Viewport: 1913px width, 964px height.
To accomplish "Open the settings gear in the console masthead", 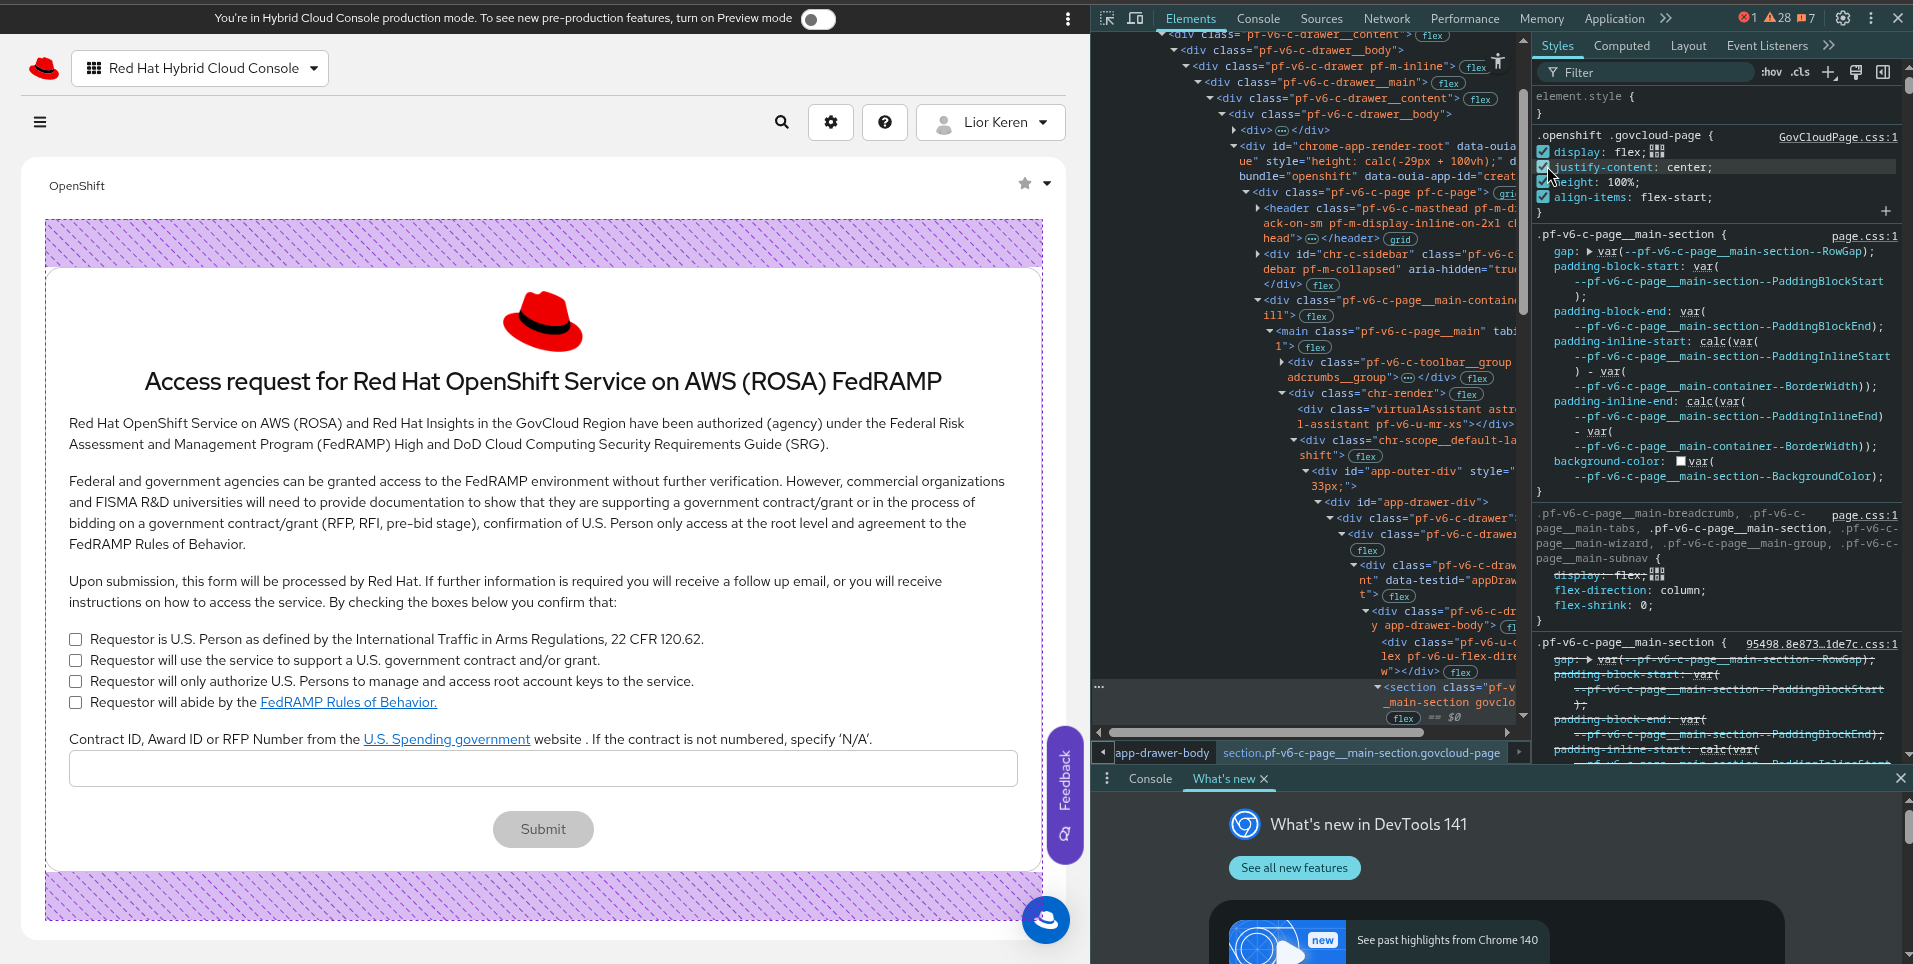I will pos(831,122).
